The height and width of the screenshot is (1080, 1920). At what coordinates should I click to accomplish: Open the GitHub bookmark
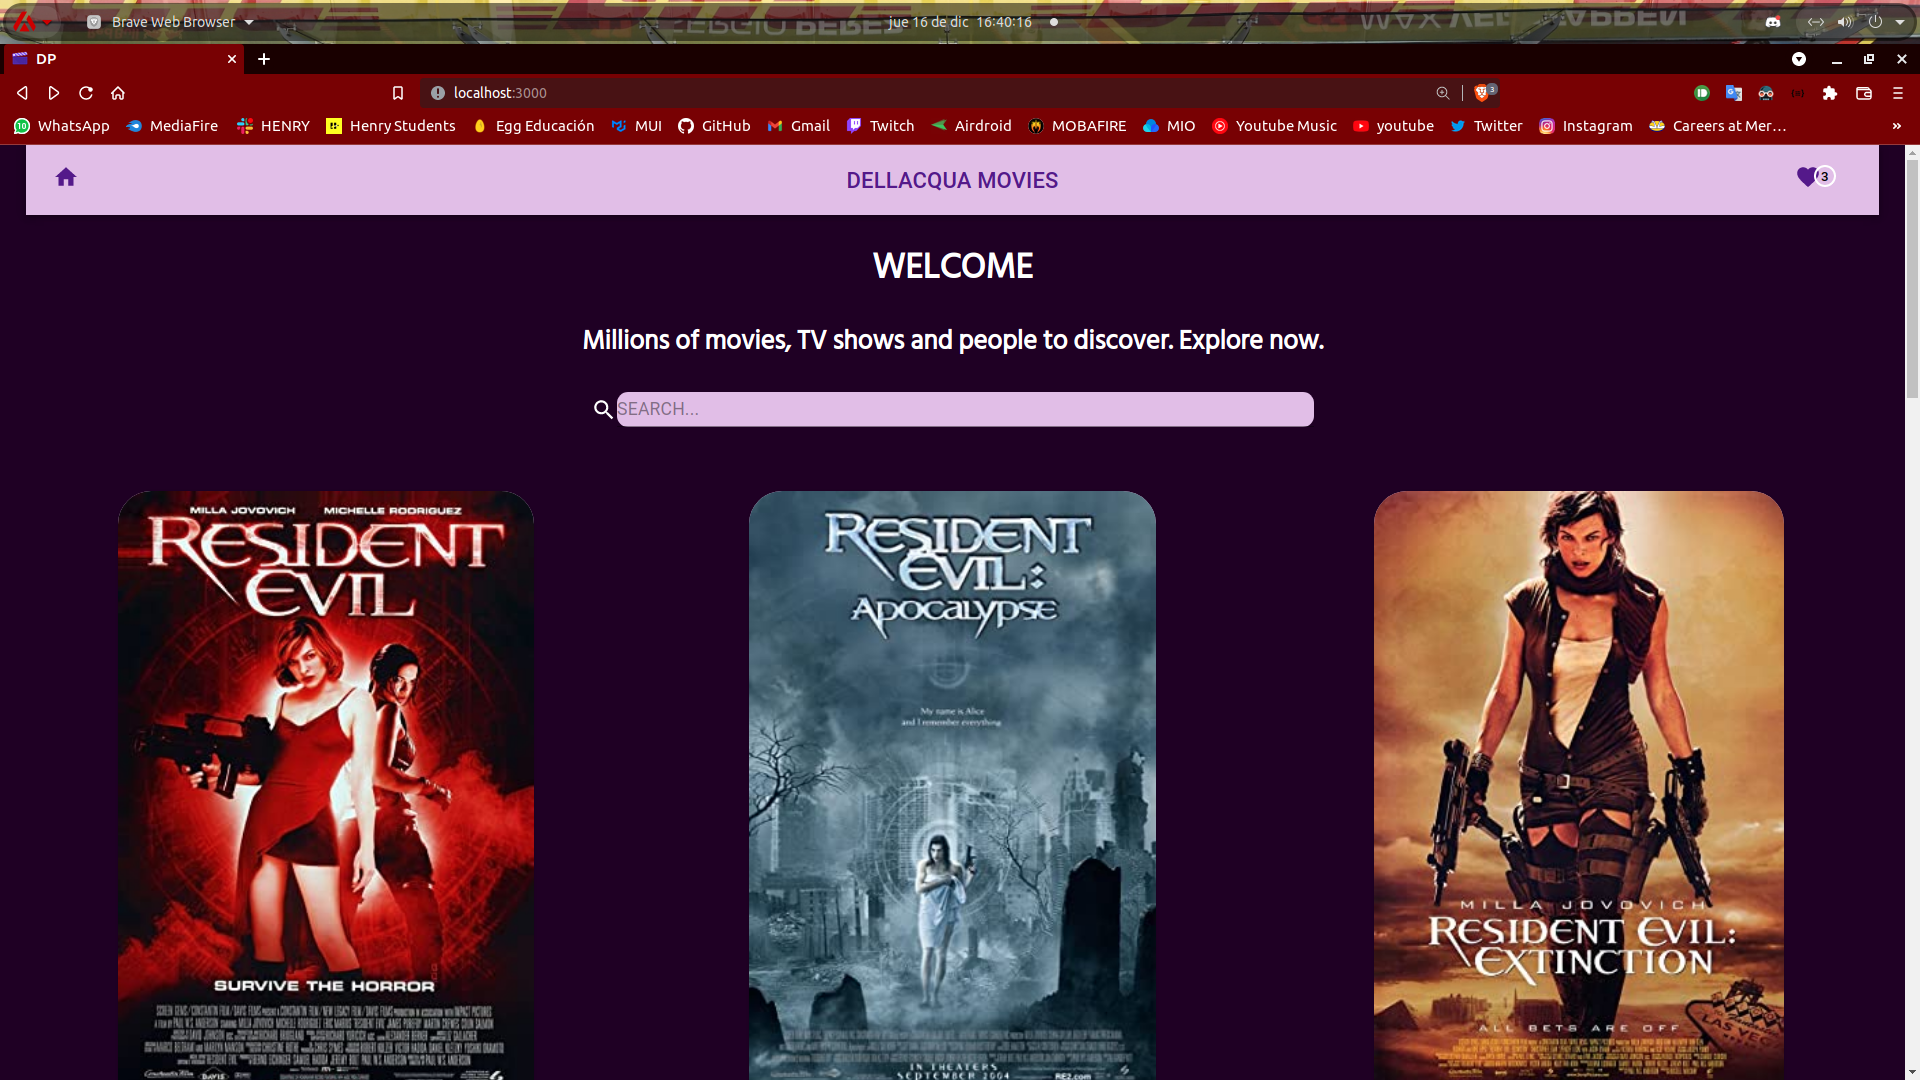(x=714, y=126)
